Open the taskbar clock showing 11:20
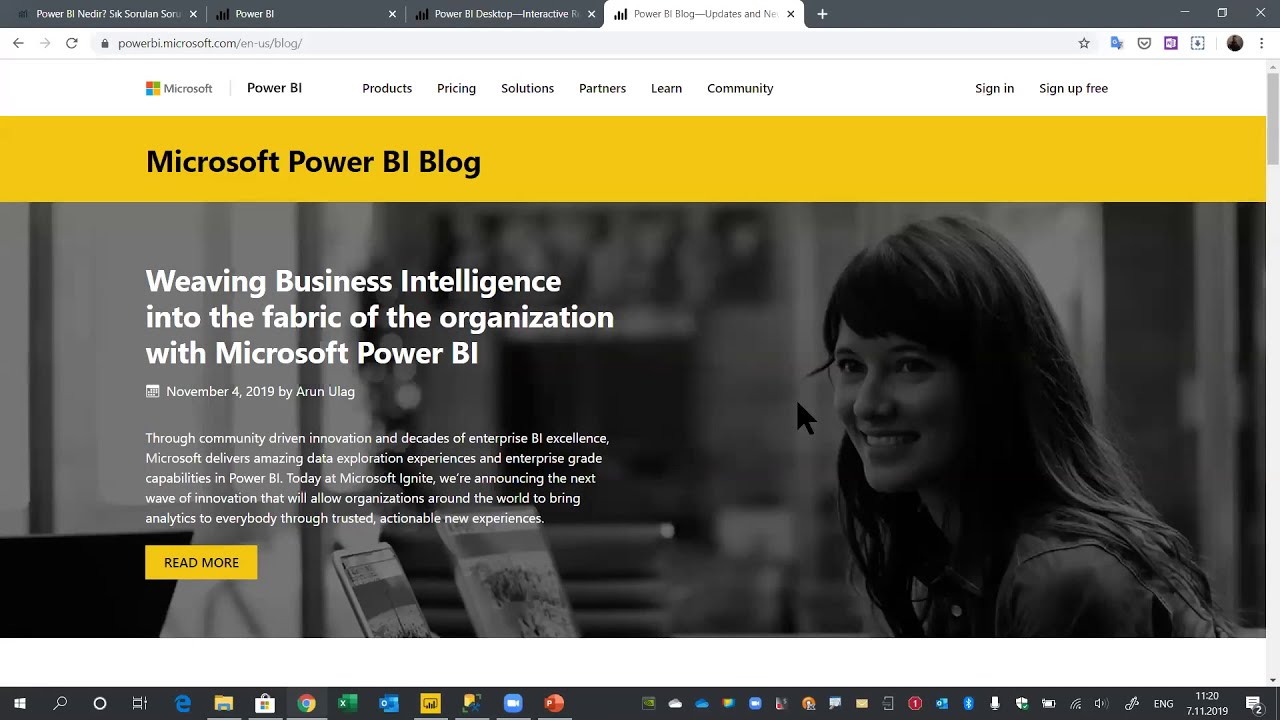1280x720 pixels. [1207, 704]
